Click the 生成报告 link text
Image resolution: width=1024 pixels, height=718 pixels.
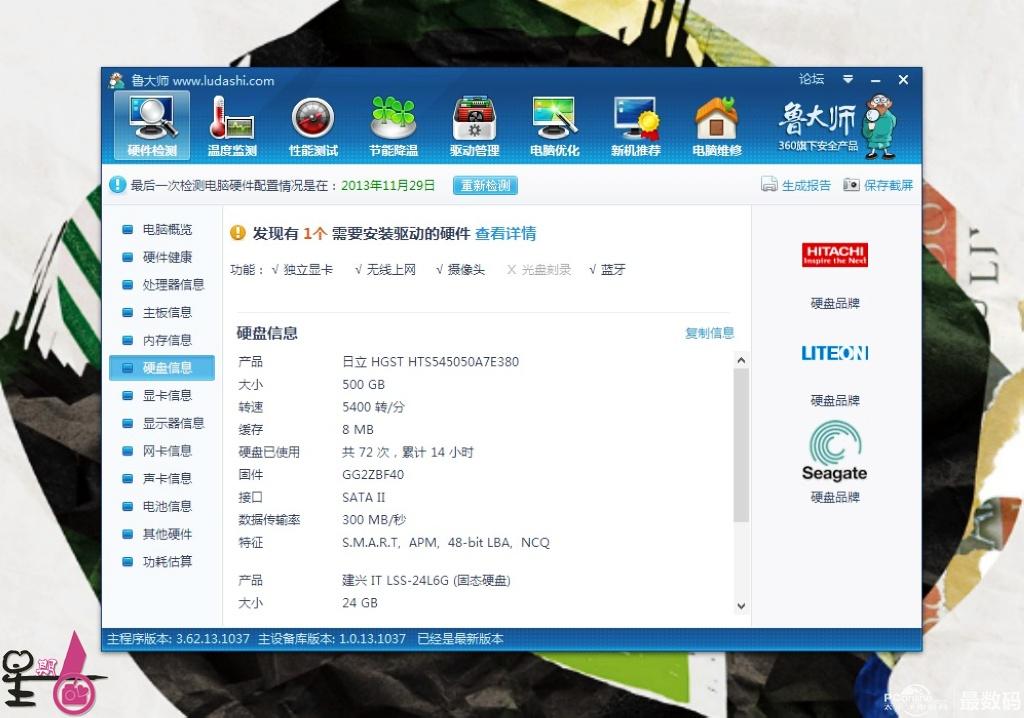806,186
